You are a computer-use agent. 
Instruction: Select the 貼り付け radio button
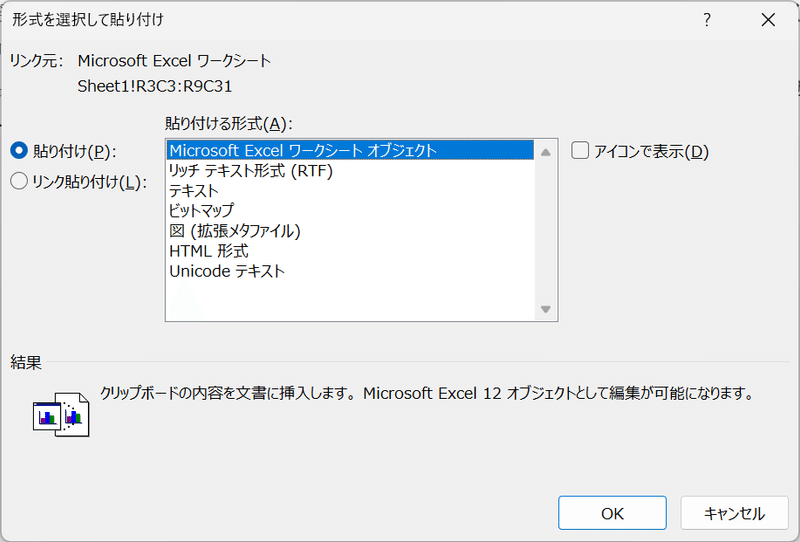(19, 151)
